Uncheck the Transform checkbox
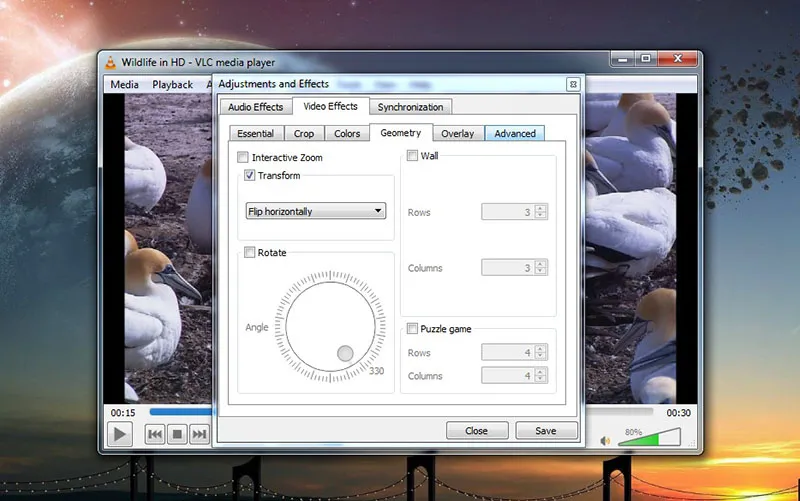This screenshot has height=501, width=800. 250,176
